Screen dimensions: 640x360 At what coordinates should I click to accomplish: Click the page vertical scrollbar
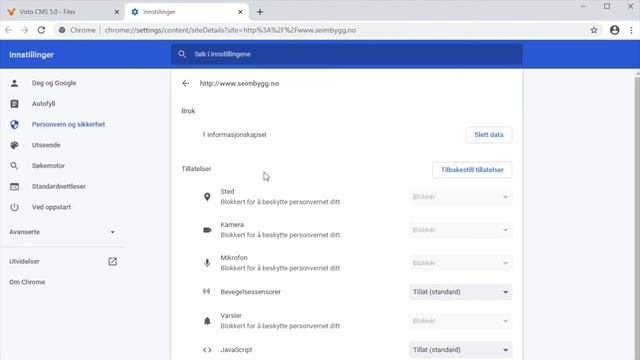(x=637, y=216)
